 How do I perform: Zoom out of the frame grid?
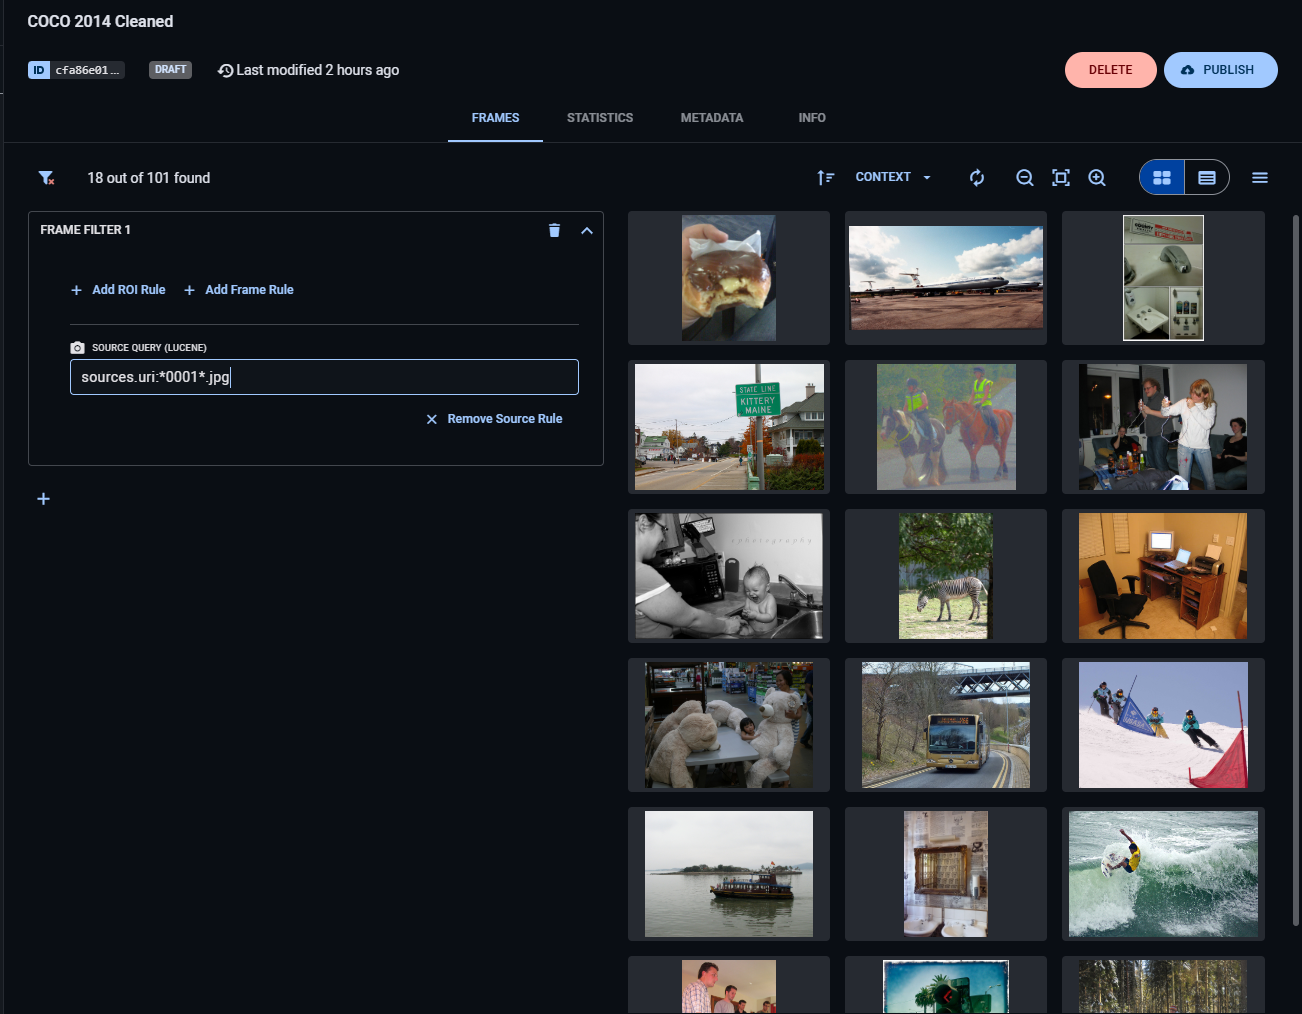(1024, 177)
